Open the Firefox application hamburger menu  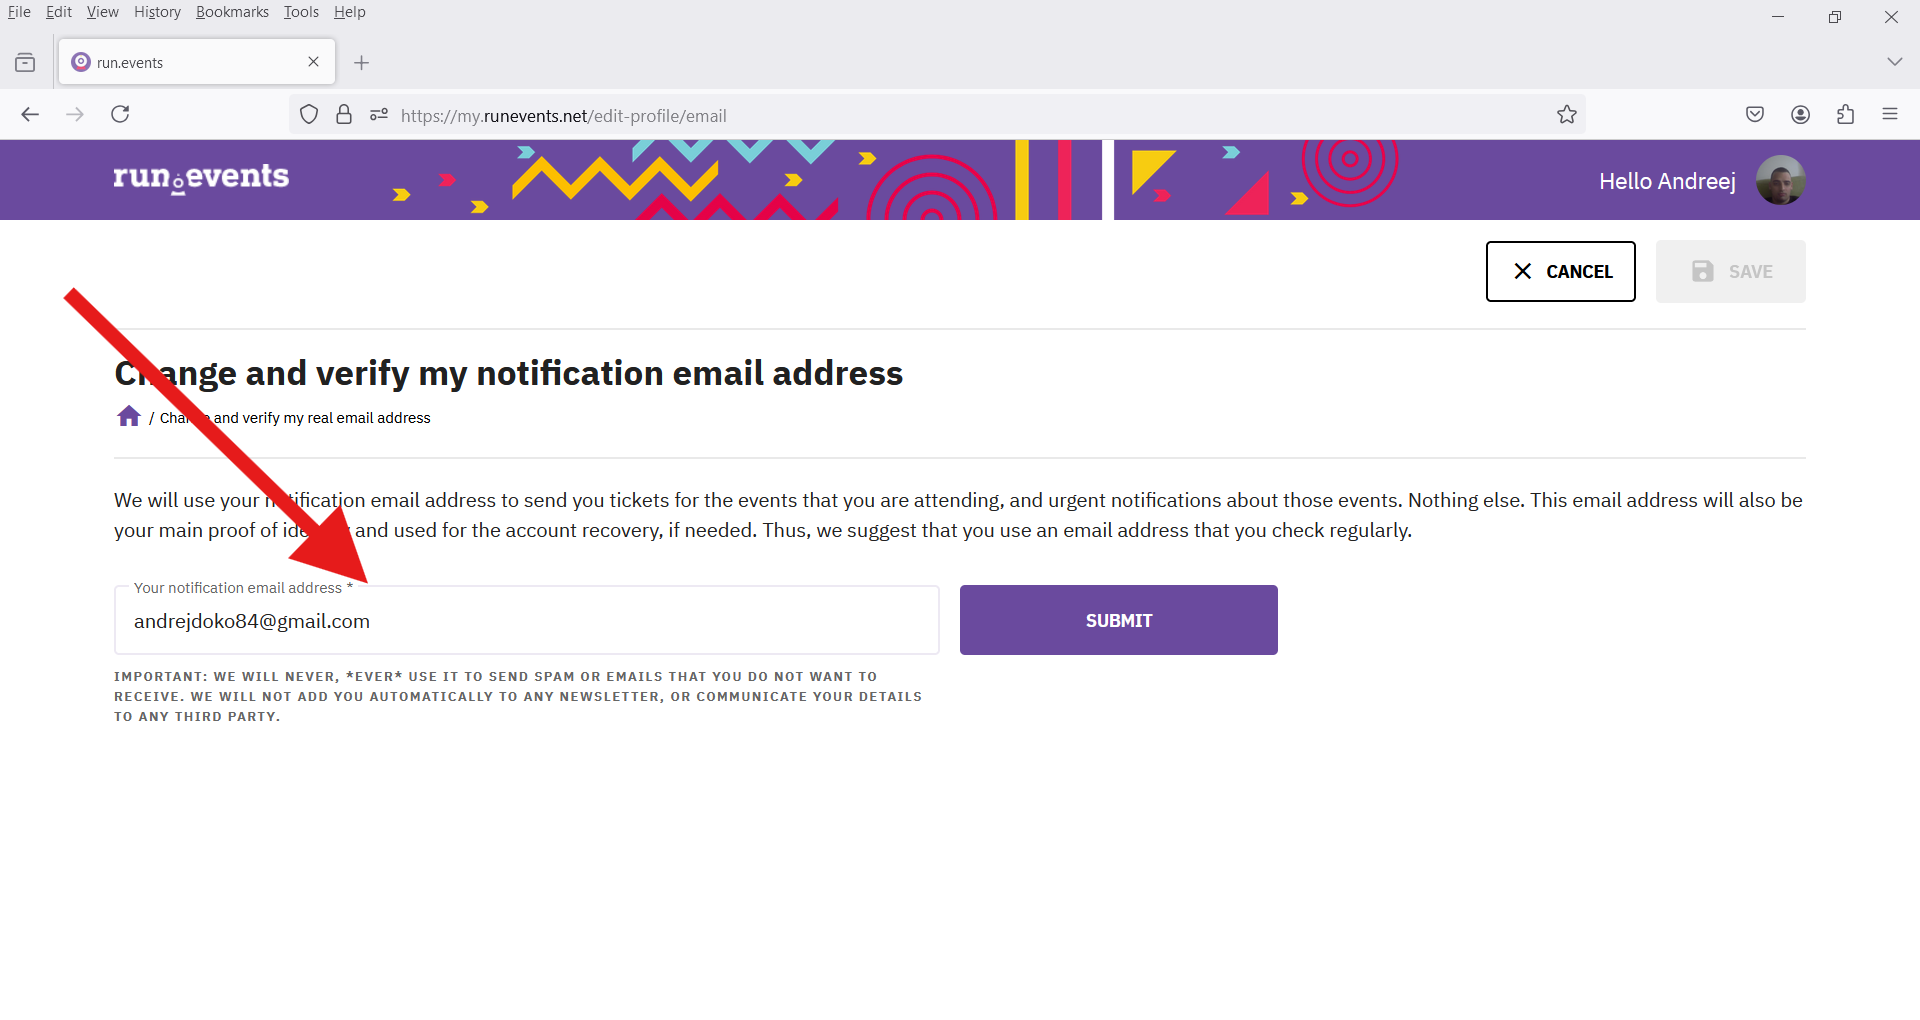(1890, 115)
